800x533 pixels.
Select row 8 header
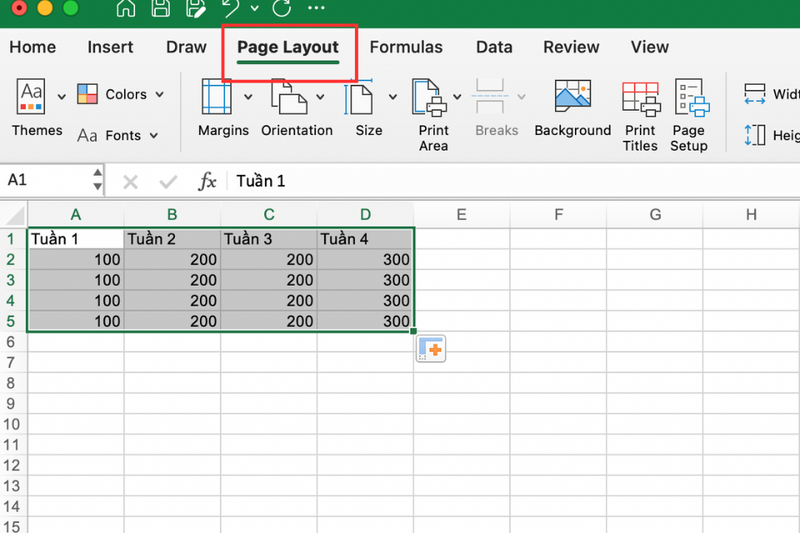click(x=13, y=383)
